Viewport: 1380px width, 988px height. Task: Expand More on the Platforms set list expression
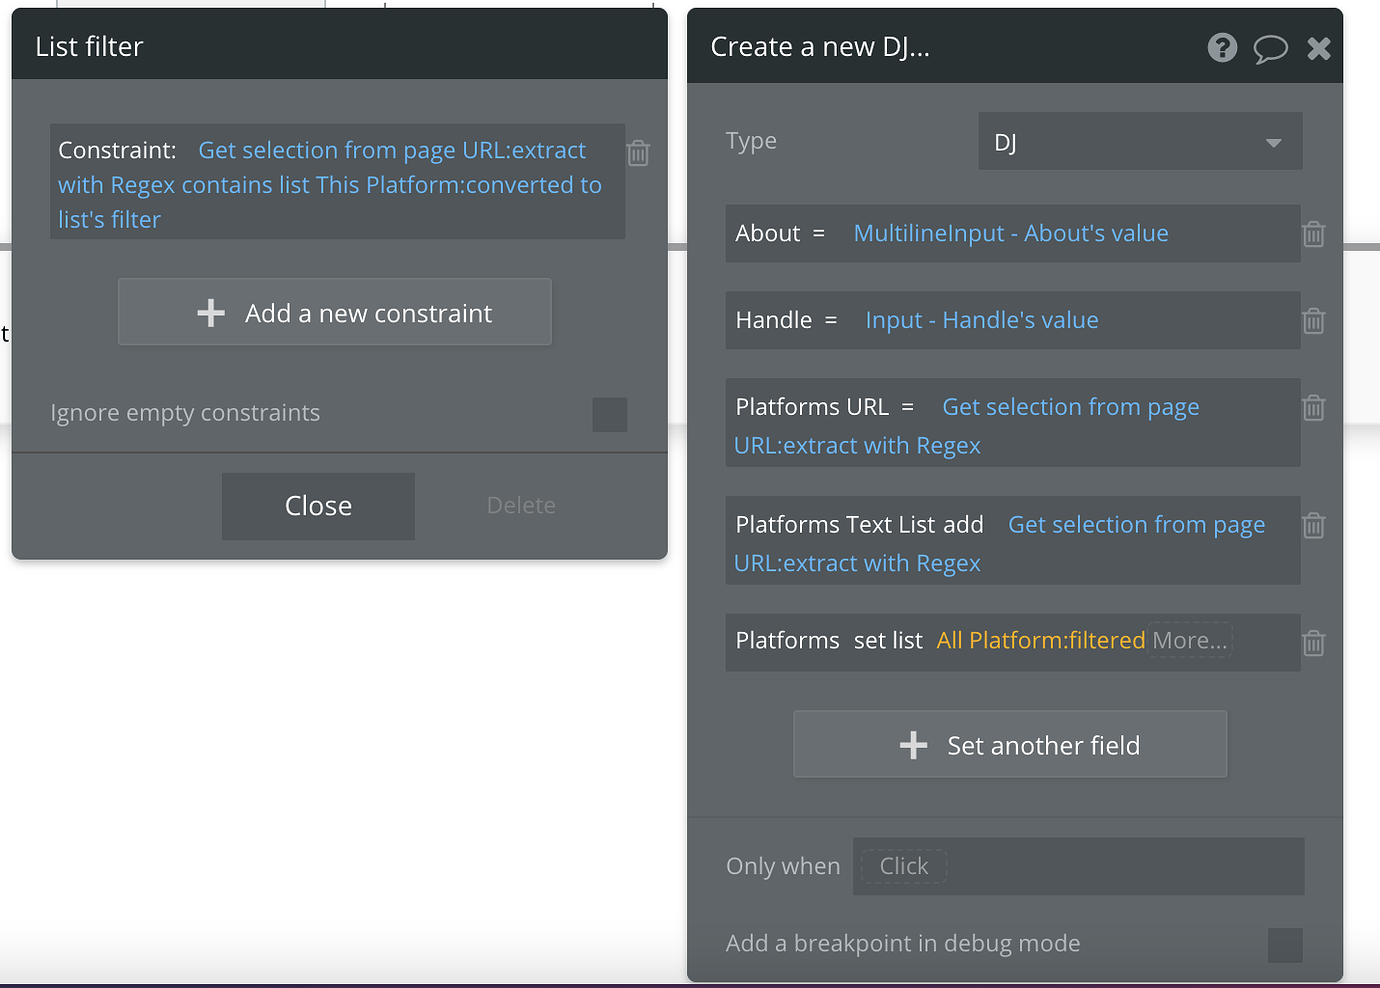click(x=1189, y=640)
